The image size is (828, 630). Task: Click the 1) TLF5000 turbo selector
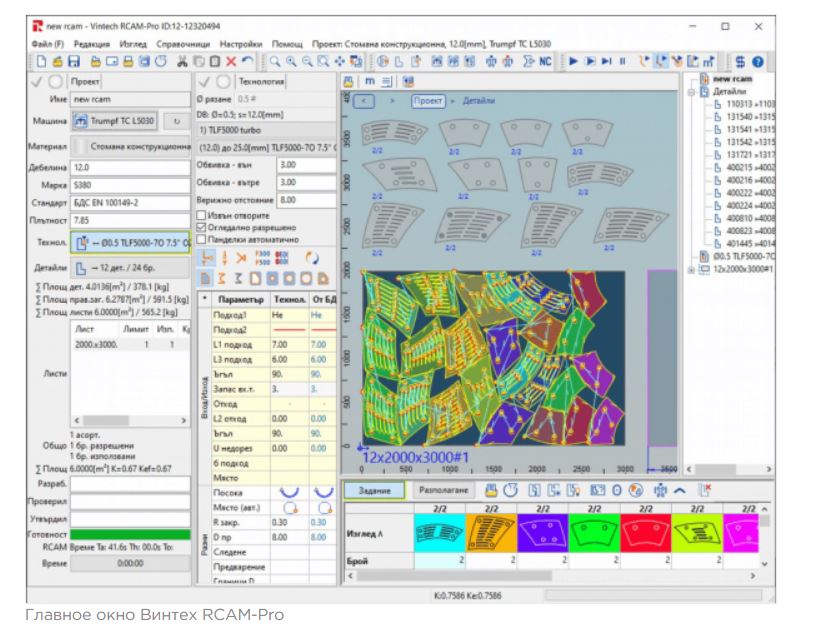pos(266,130)
